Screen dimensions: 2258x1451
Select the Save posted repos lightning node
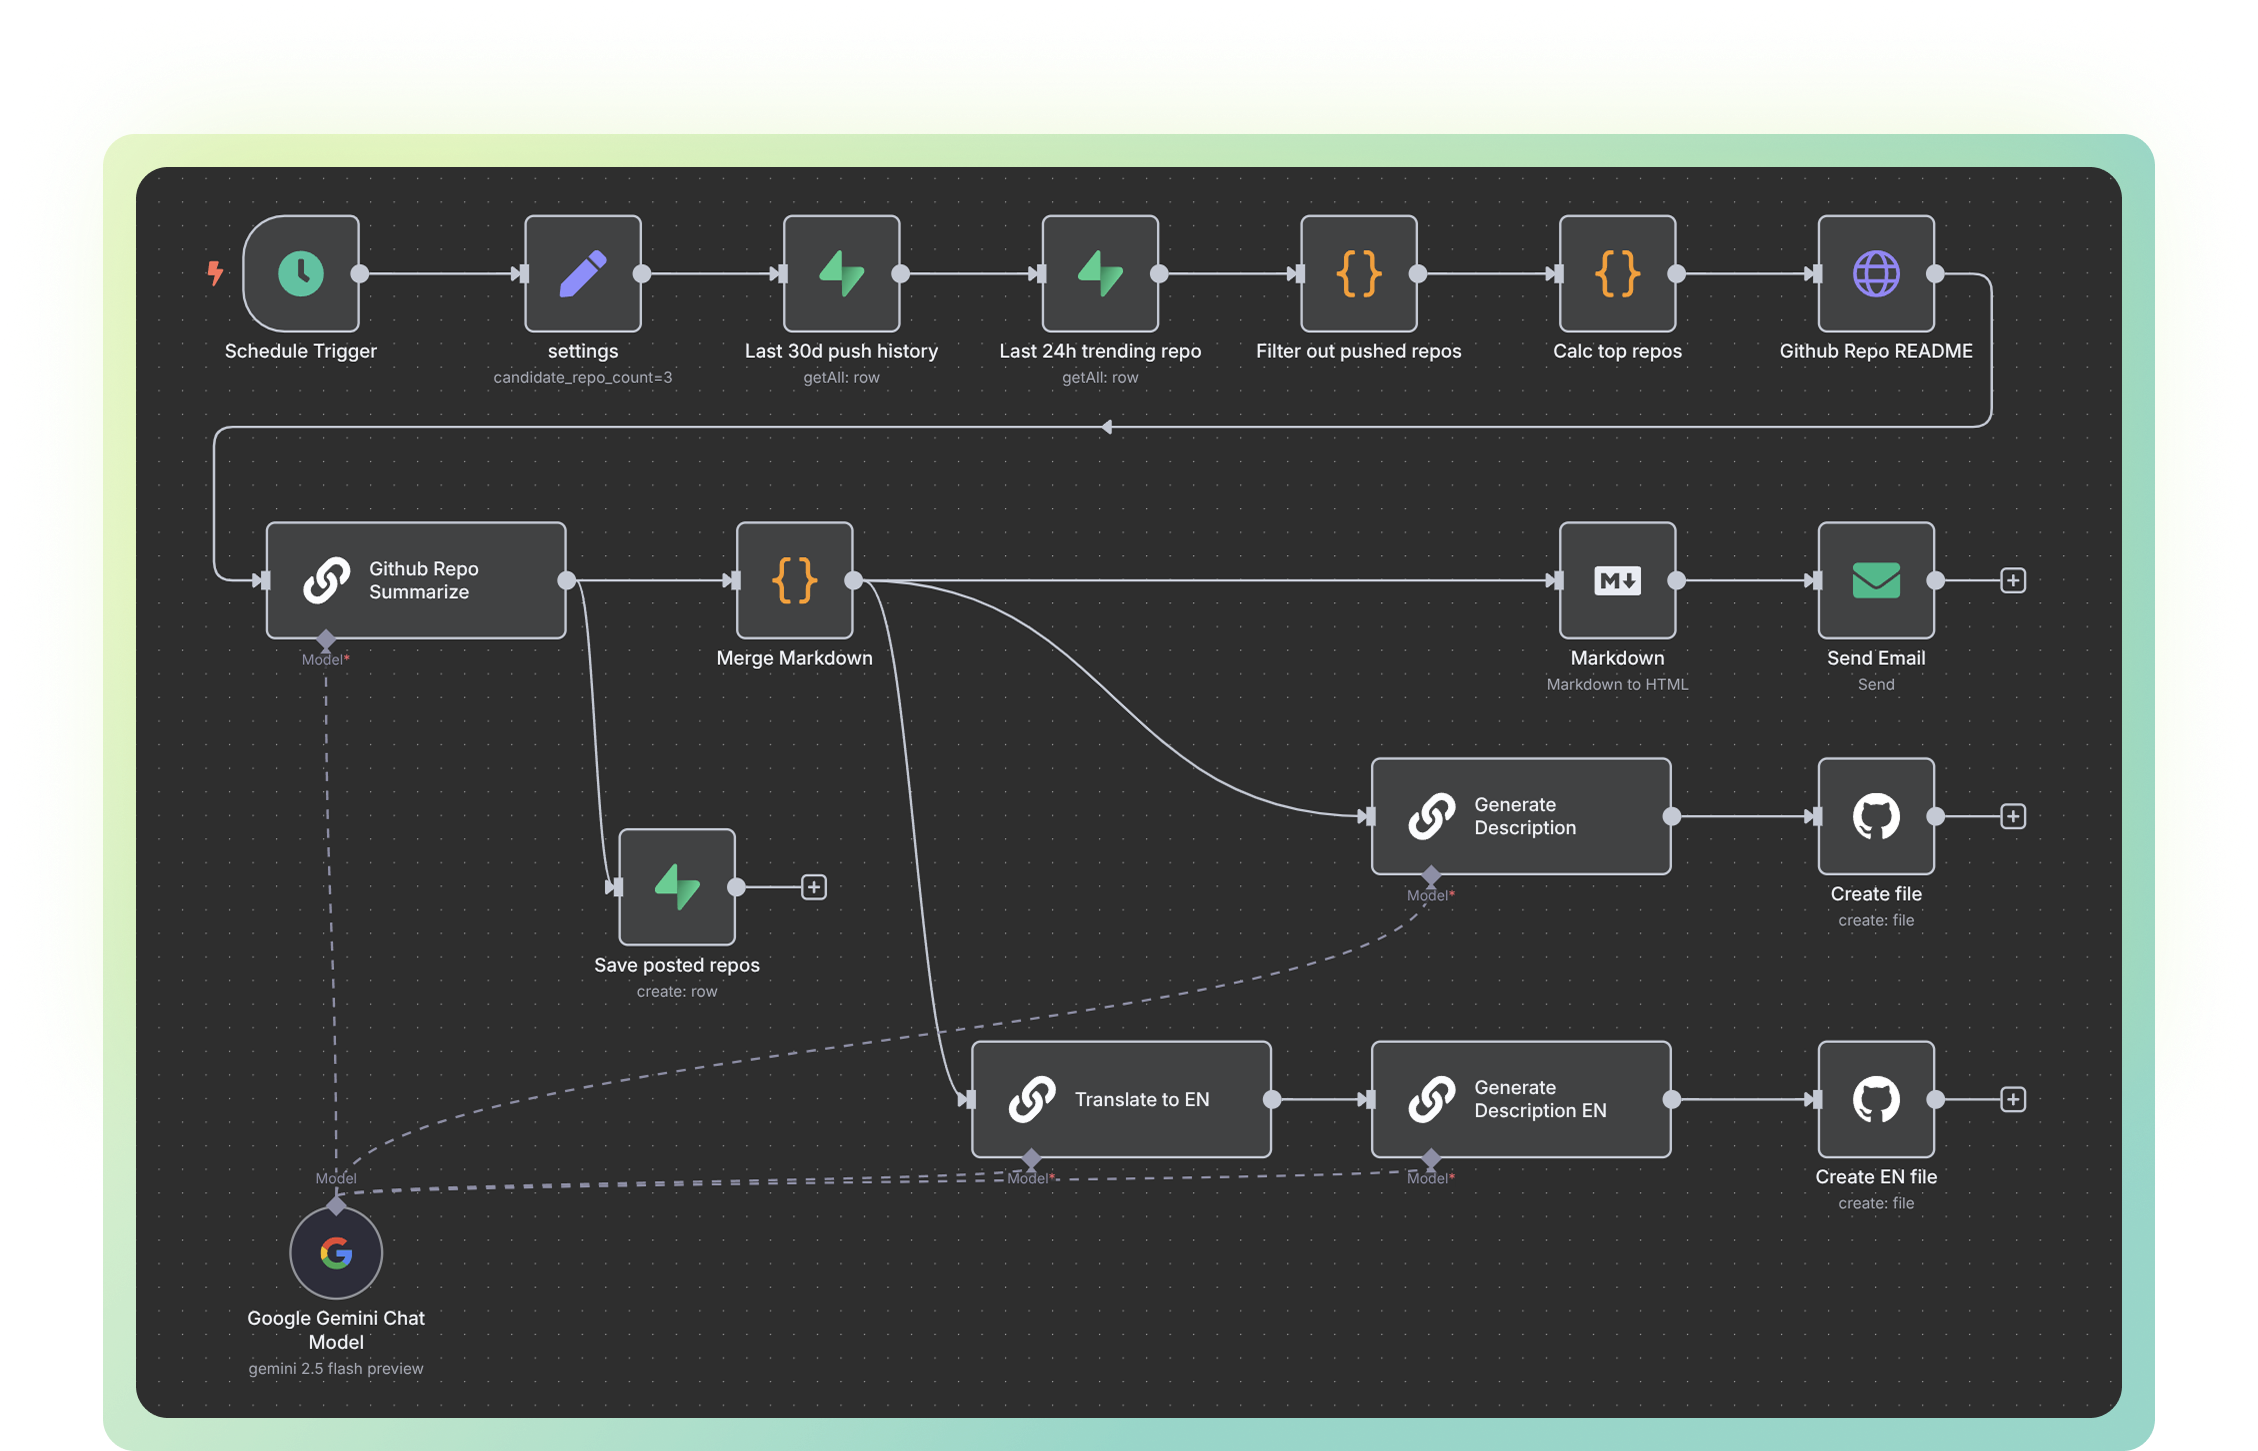tap(676, 886)
